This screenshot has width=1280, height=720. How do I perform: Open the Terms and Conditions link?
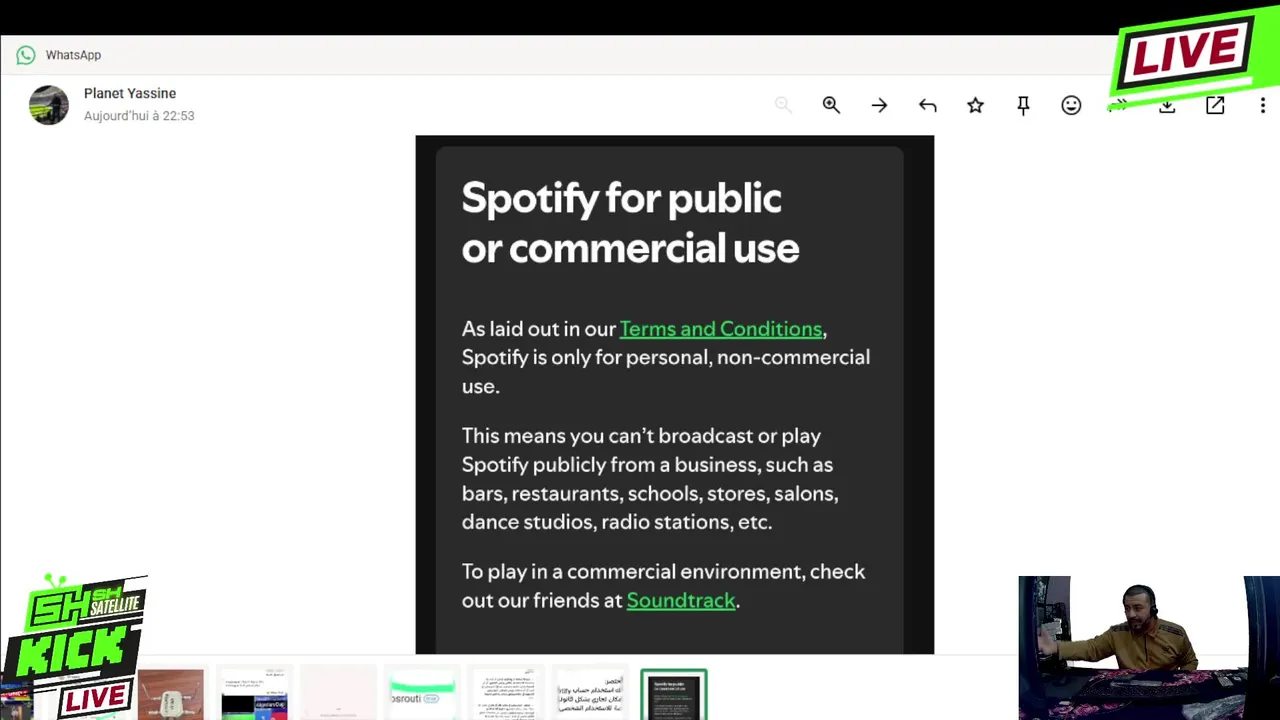click(x=720, y=329)
